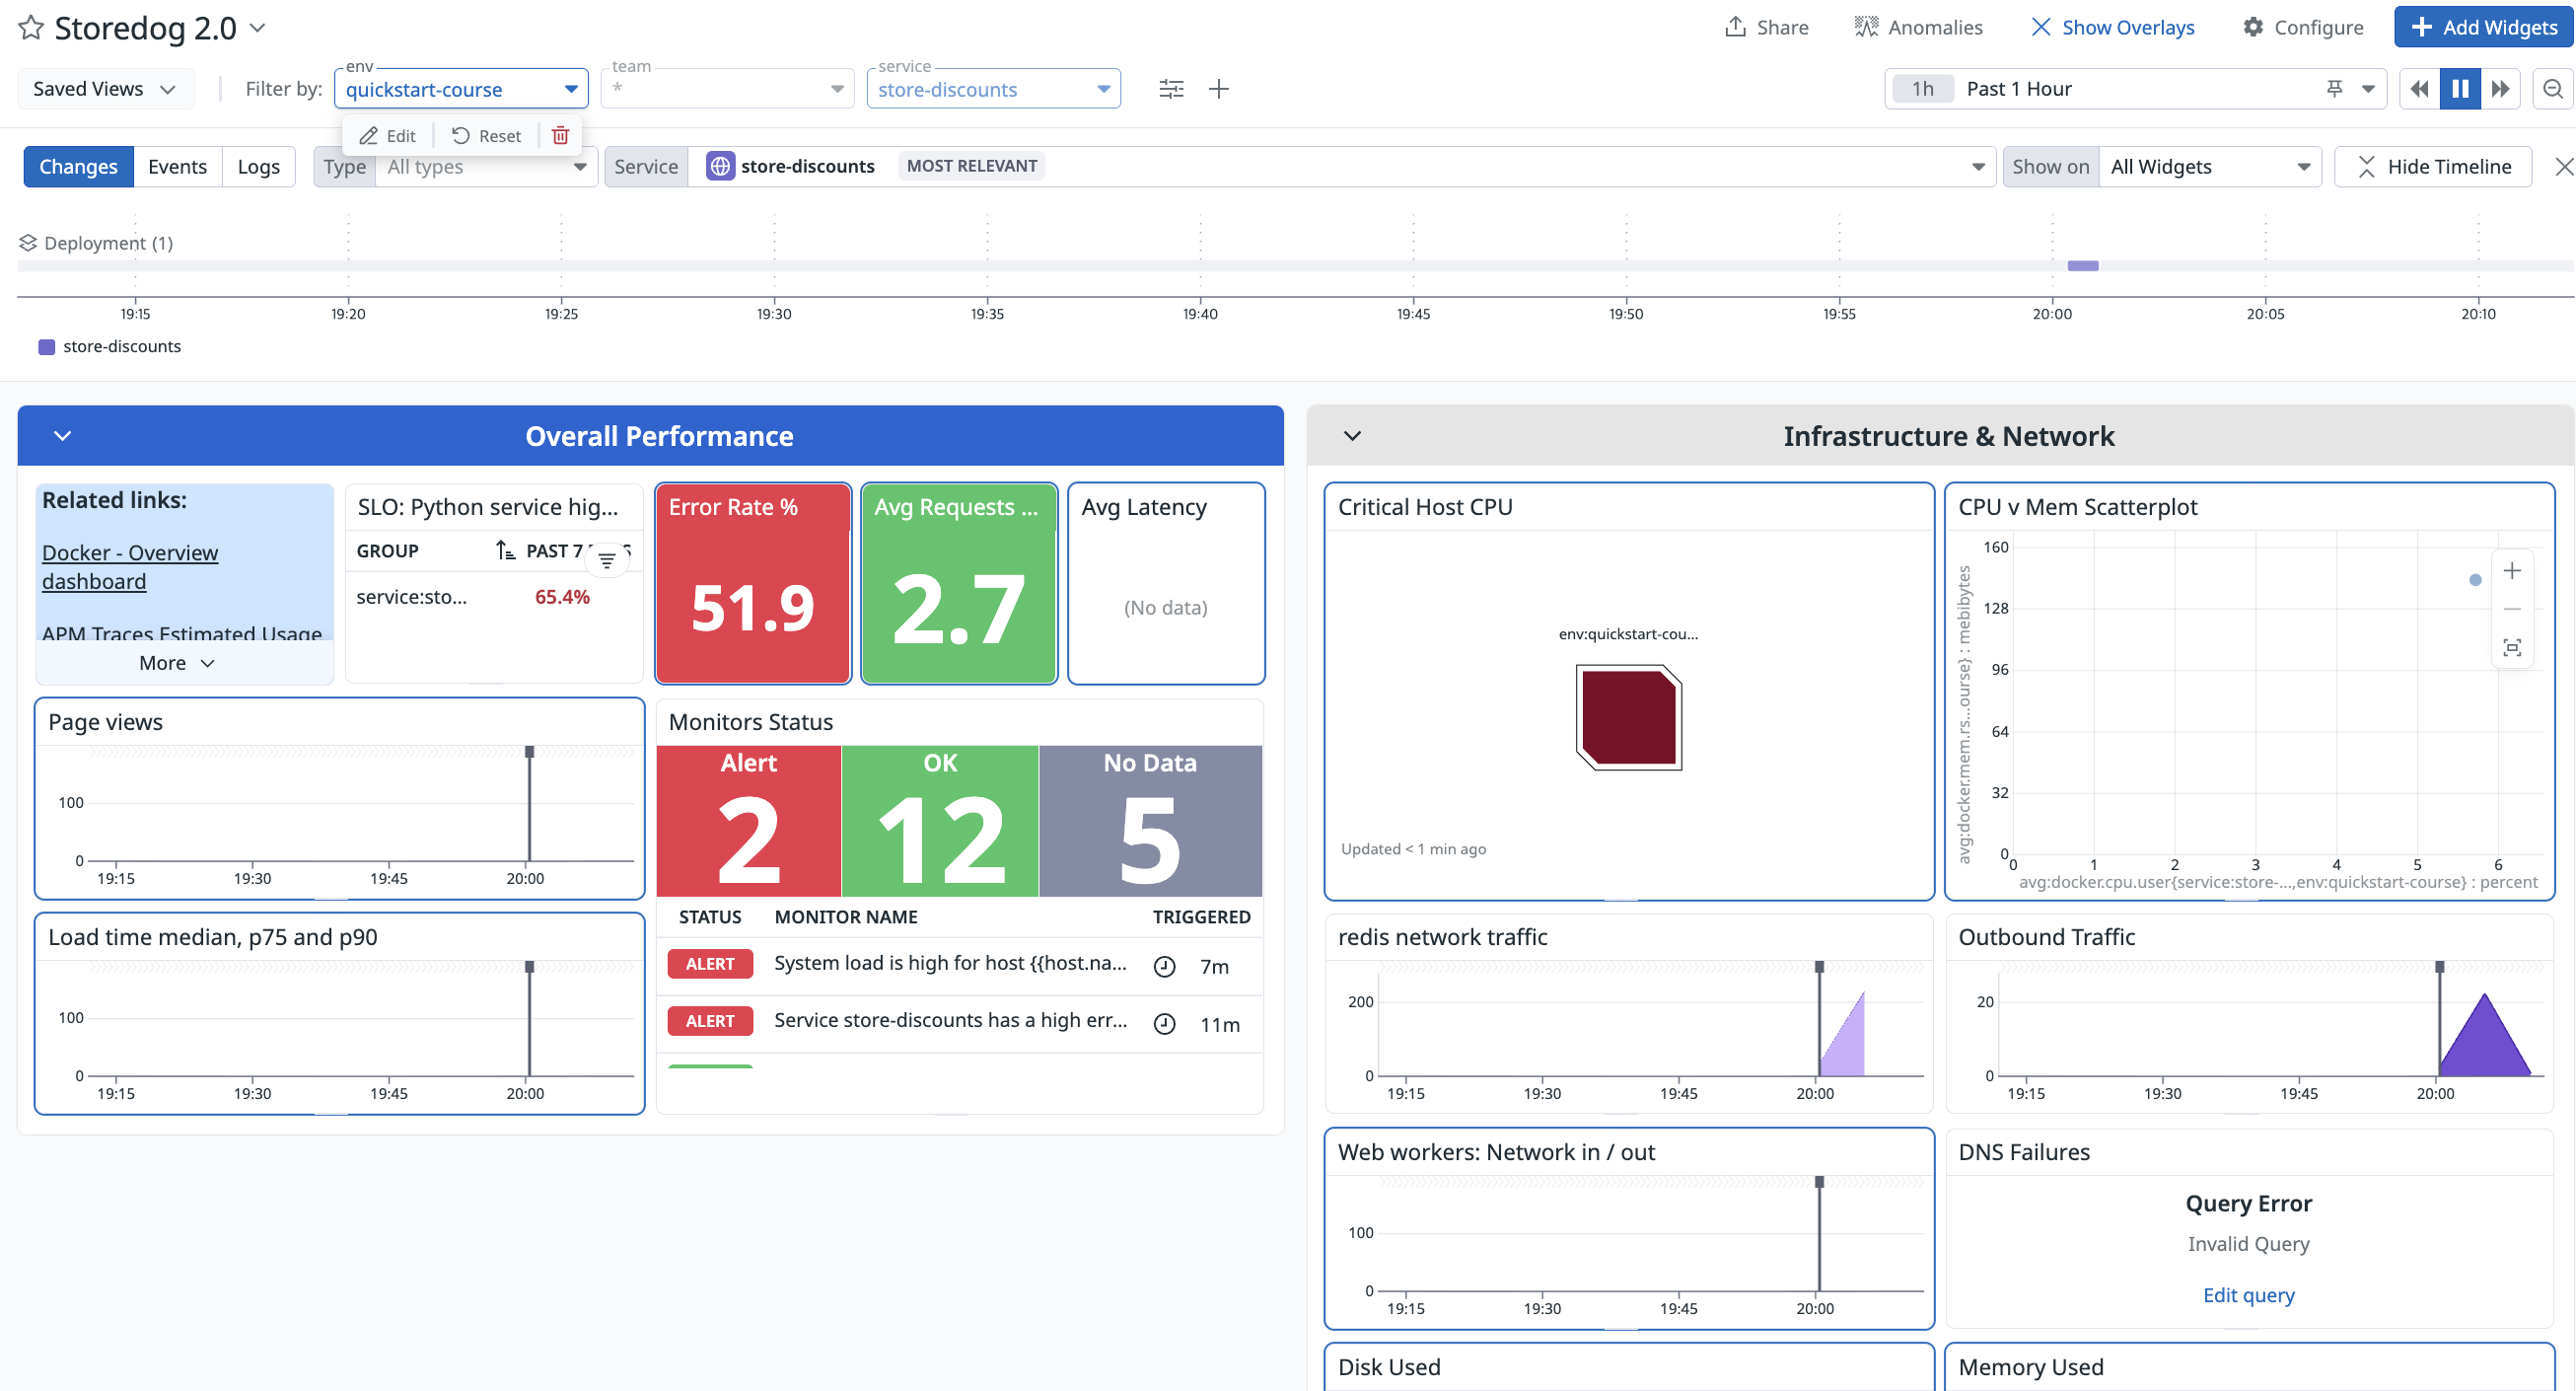This screenshot has height=1391, width=2576.
Task: Click the zoom out magnifier icon
Action: (x=2552, y=89)
